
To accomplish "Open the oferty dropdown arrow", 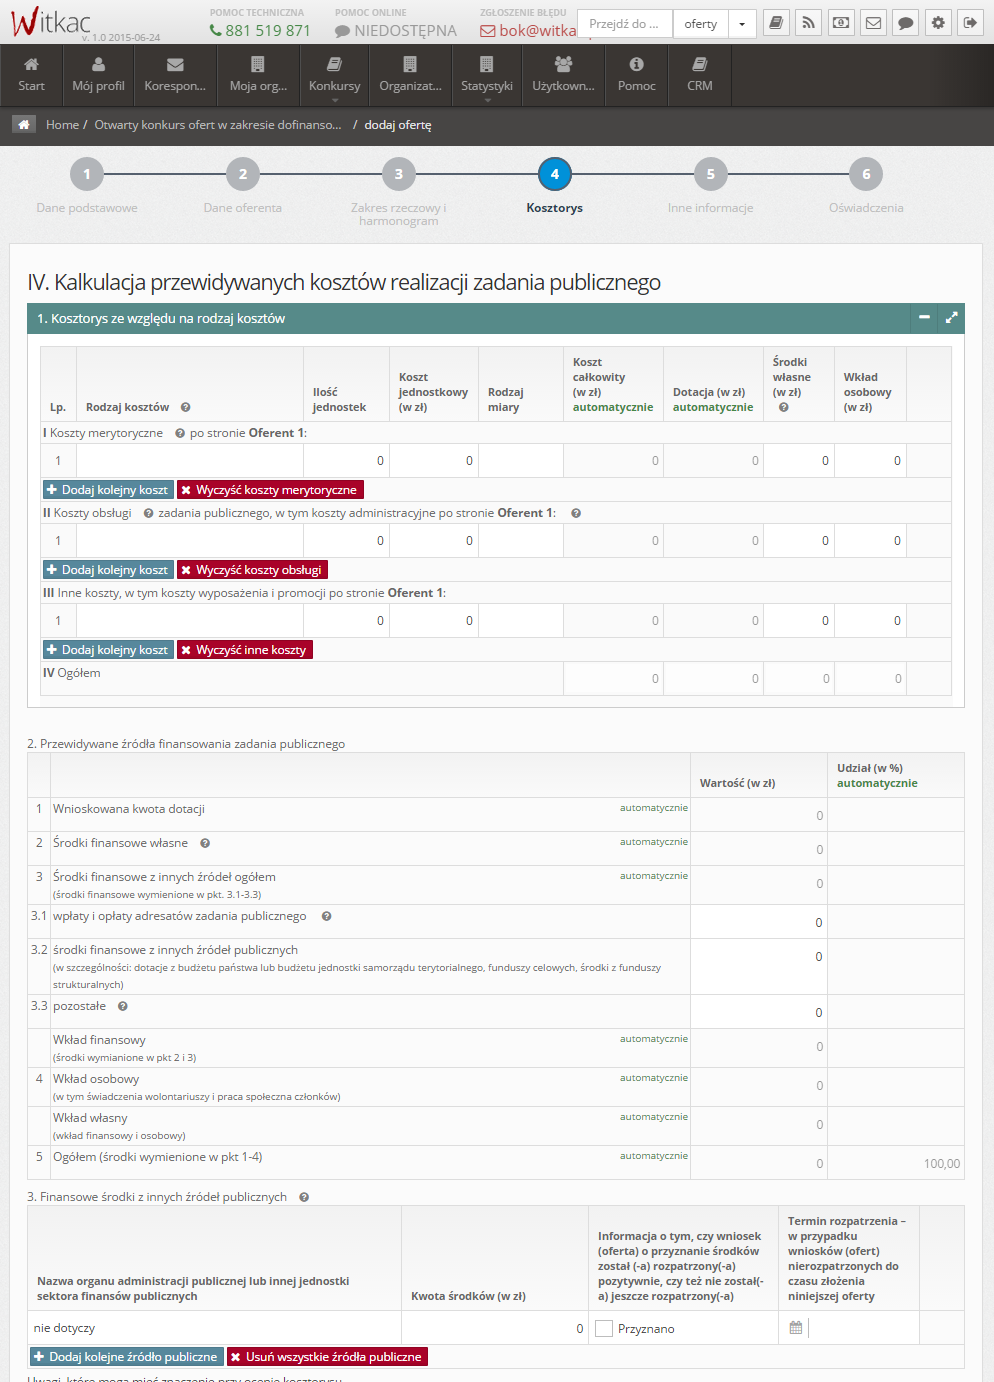I will [742, 24].
